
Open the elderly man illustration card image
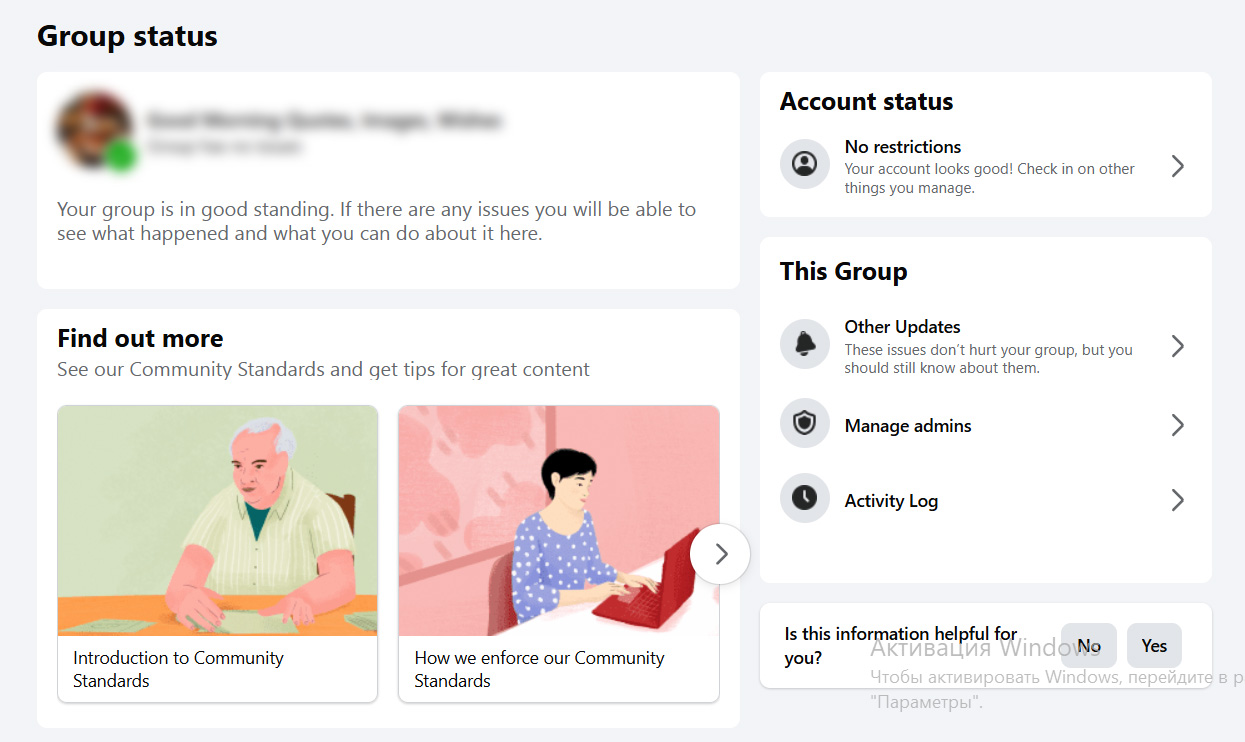pyautogui.click(x=218, y=520)
